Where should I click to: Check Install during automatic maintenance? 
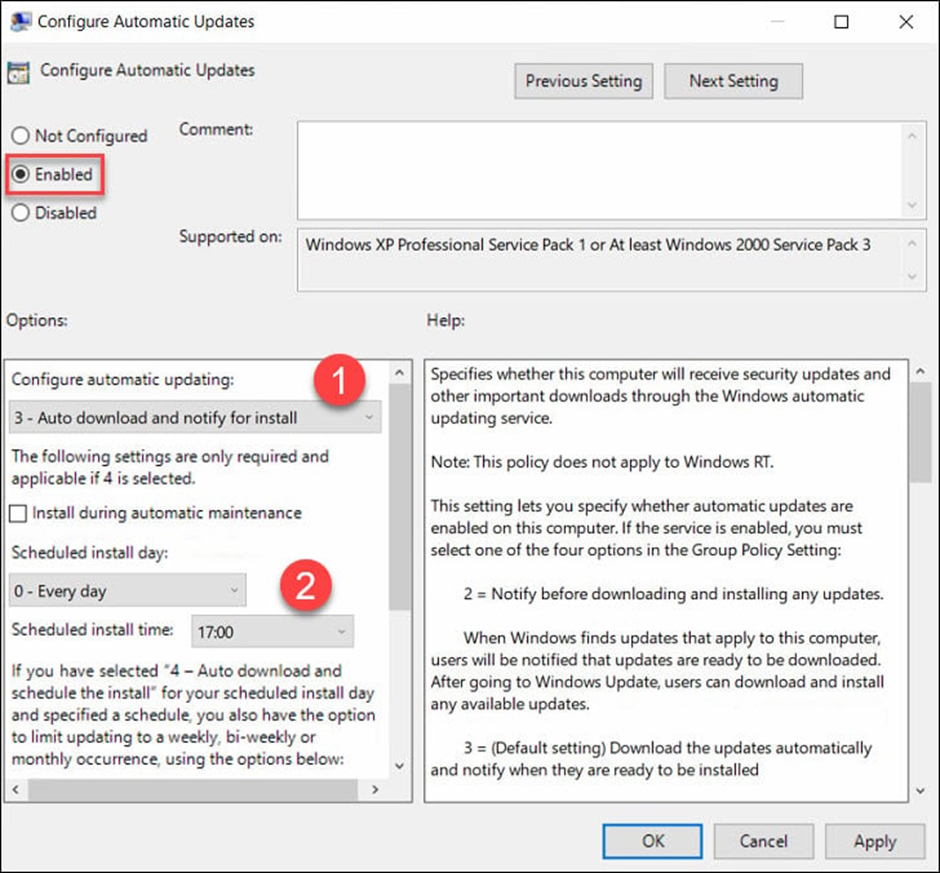point(17,512)
